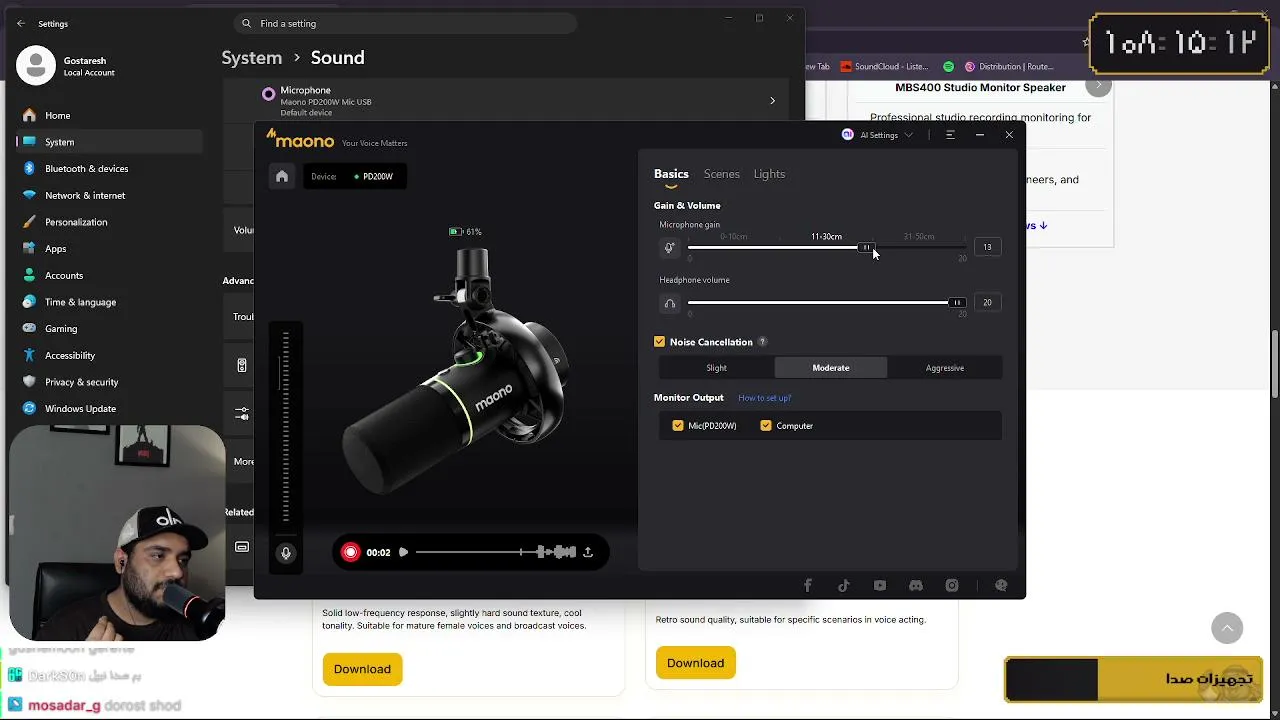The height and width of the screenshot is (720, 1280).
Task: Open Maono Discord server icon
Action: pyautogui.click(x=916, y=586)
